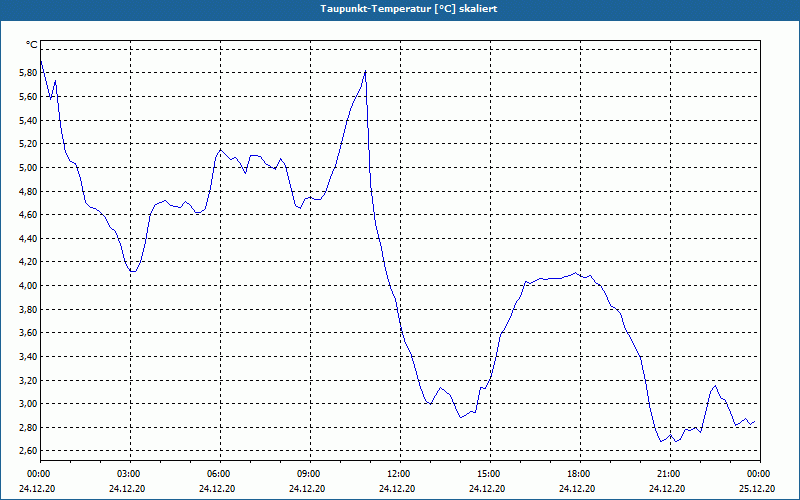Choose the '3,80' y-axis value

point(28,309)
